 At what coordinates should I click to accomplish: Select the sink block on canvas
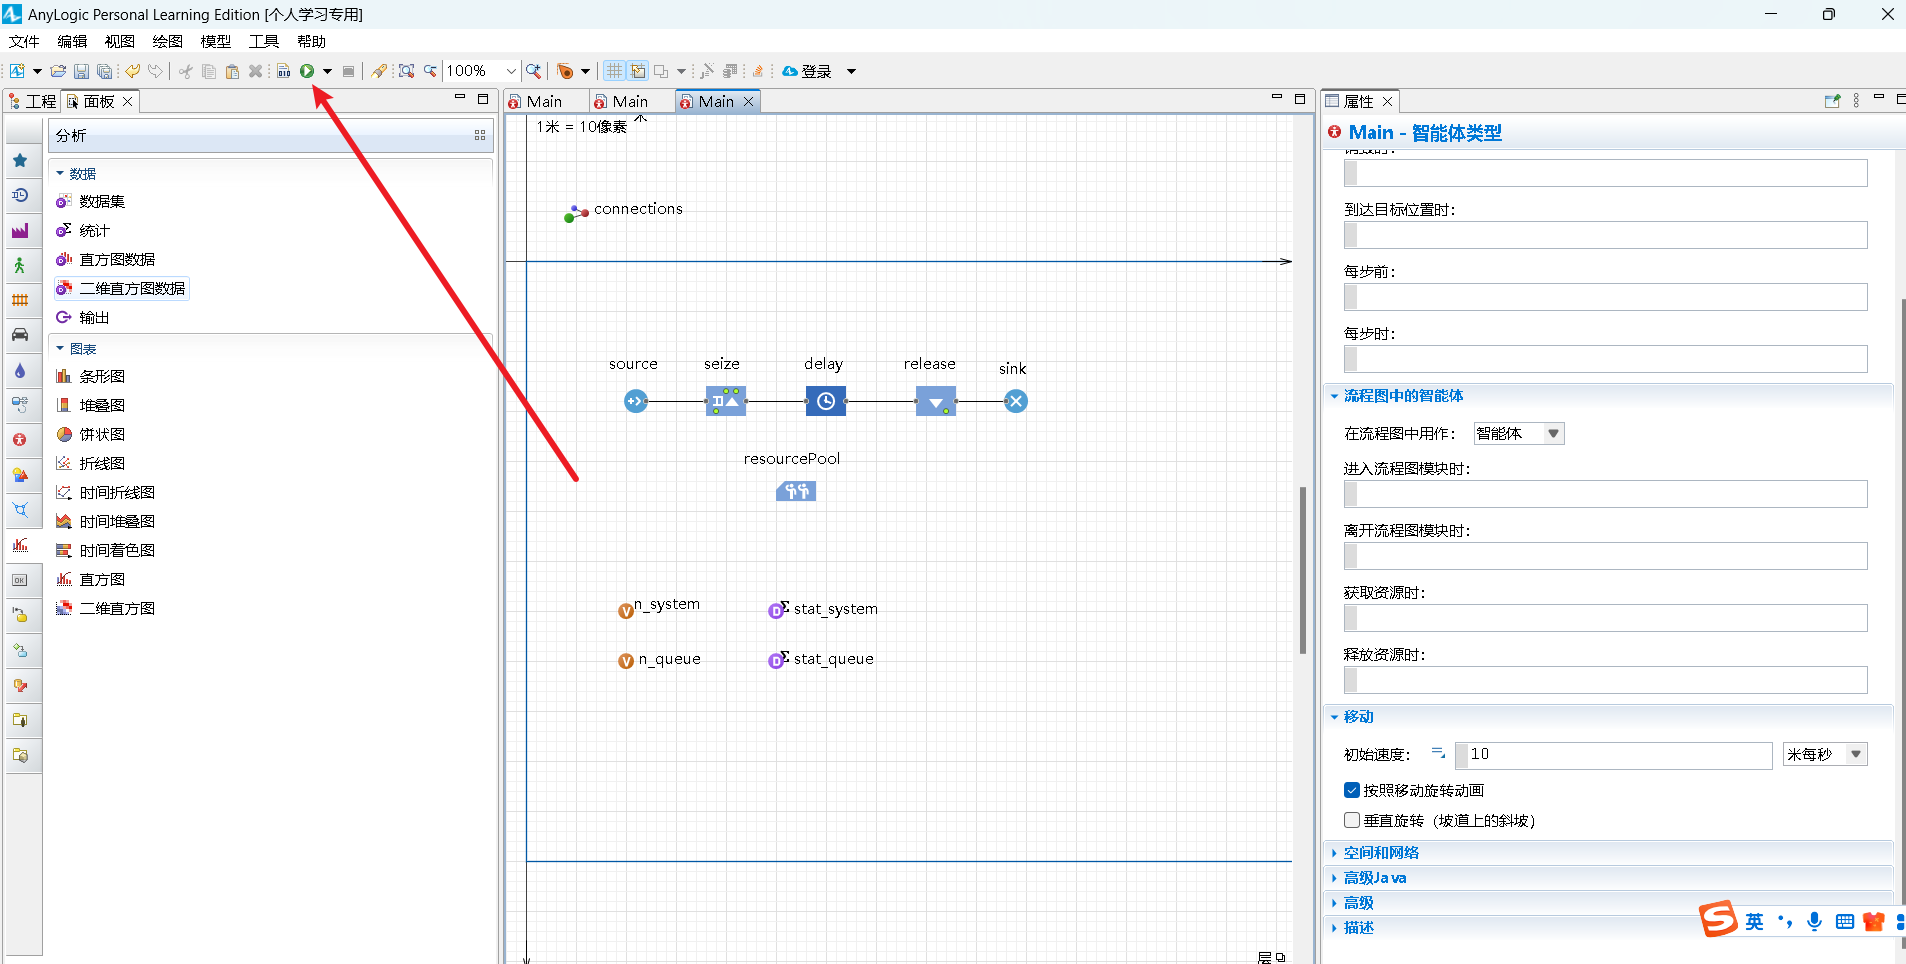click(1016, 401)
